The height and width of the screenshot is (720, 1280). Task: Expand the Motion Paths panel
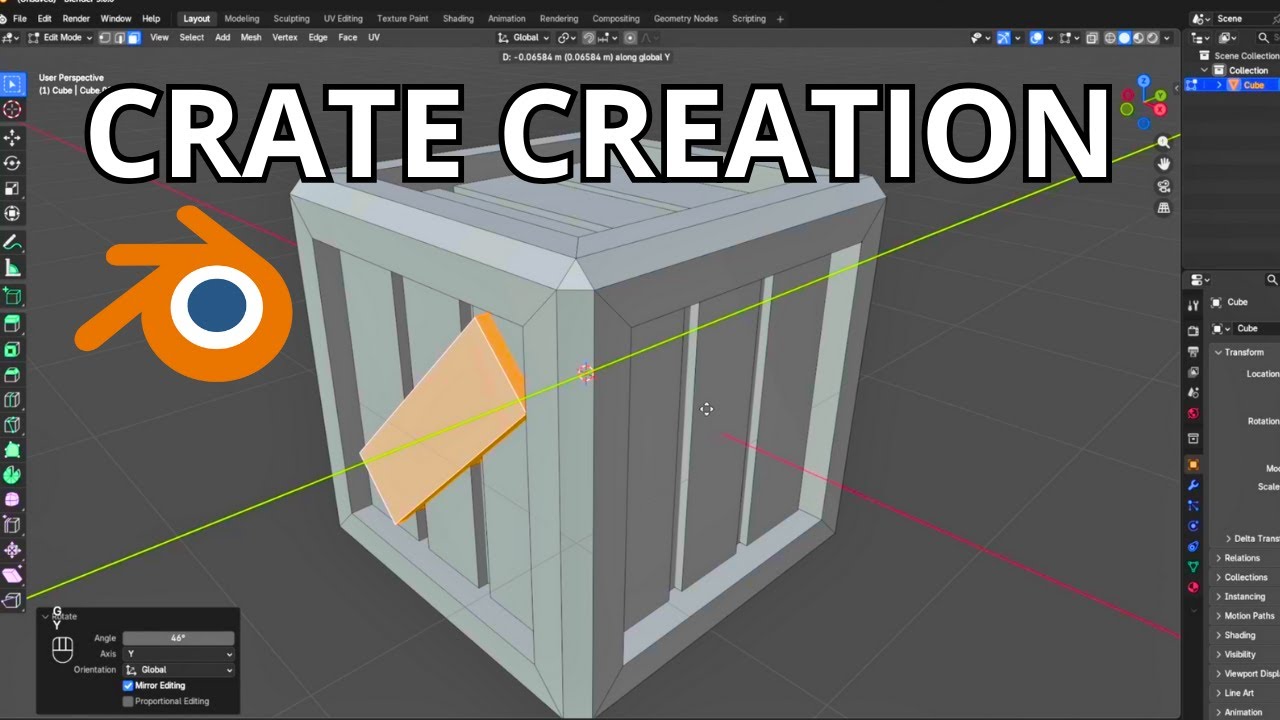pyautogui.click(x=1218, y=616)
